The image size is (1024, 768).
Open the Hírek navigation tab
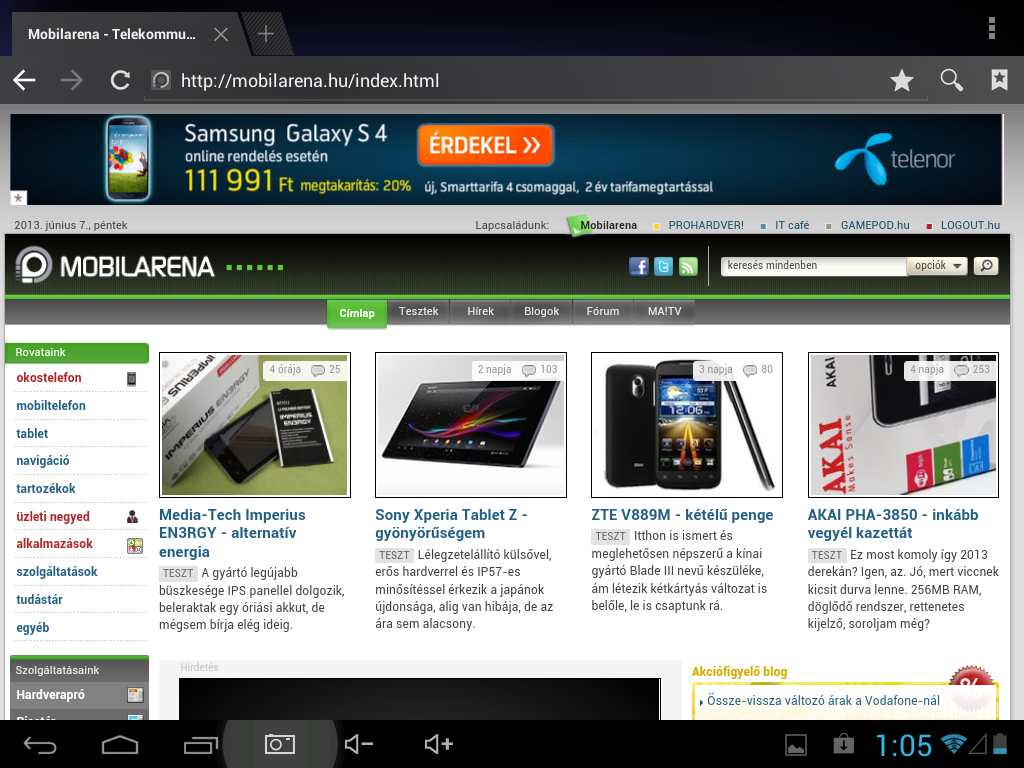[x=480, y=312]
